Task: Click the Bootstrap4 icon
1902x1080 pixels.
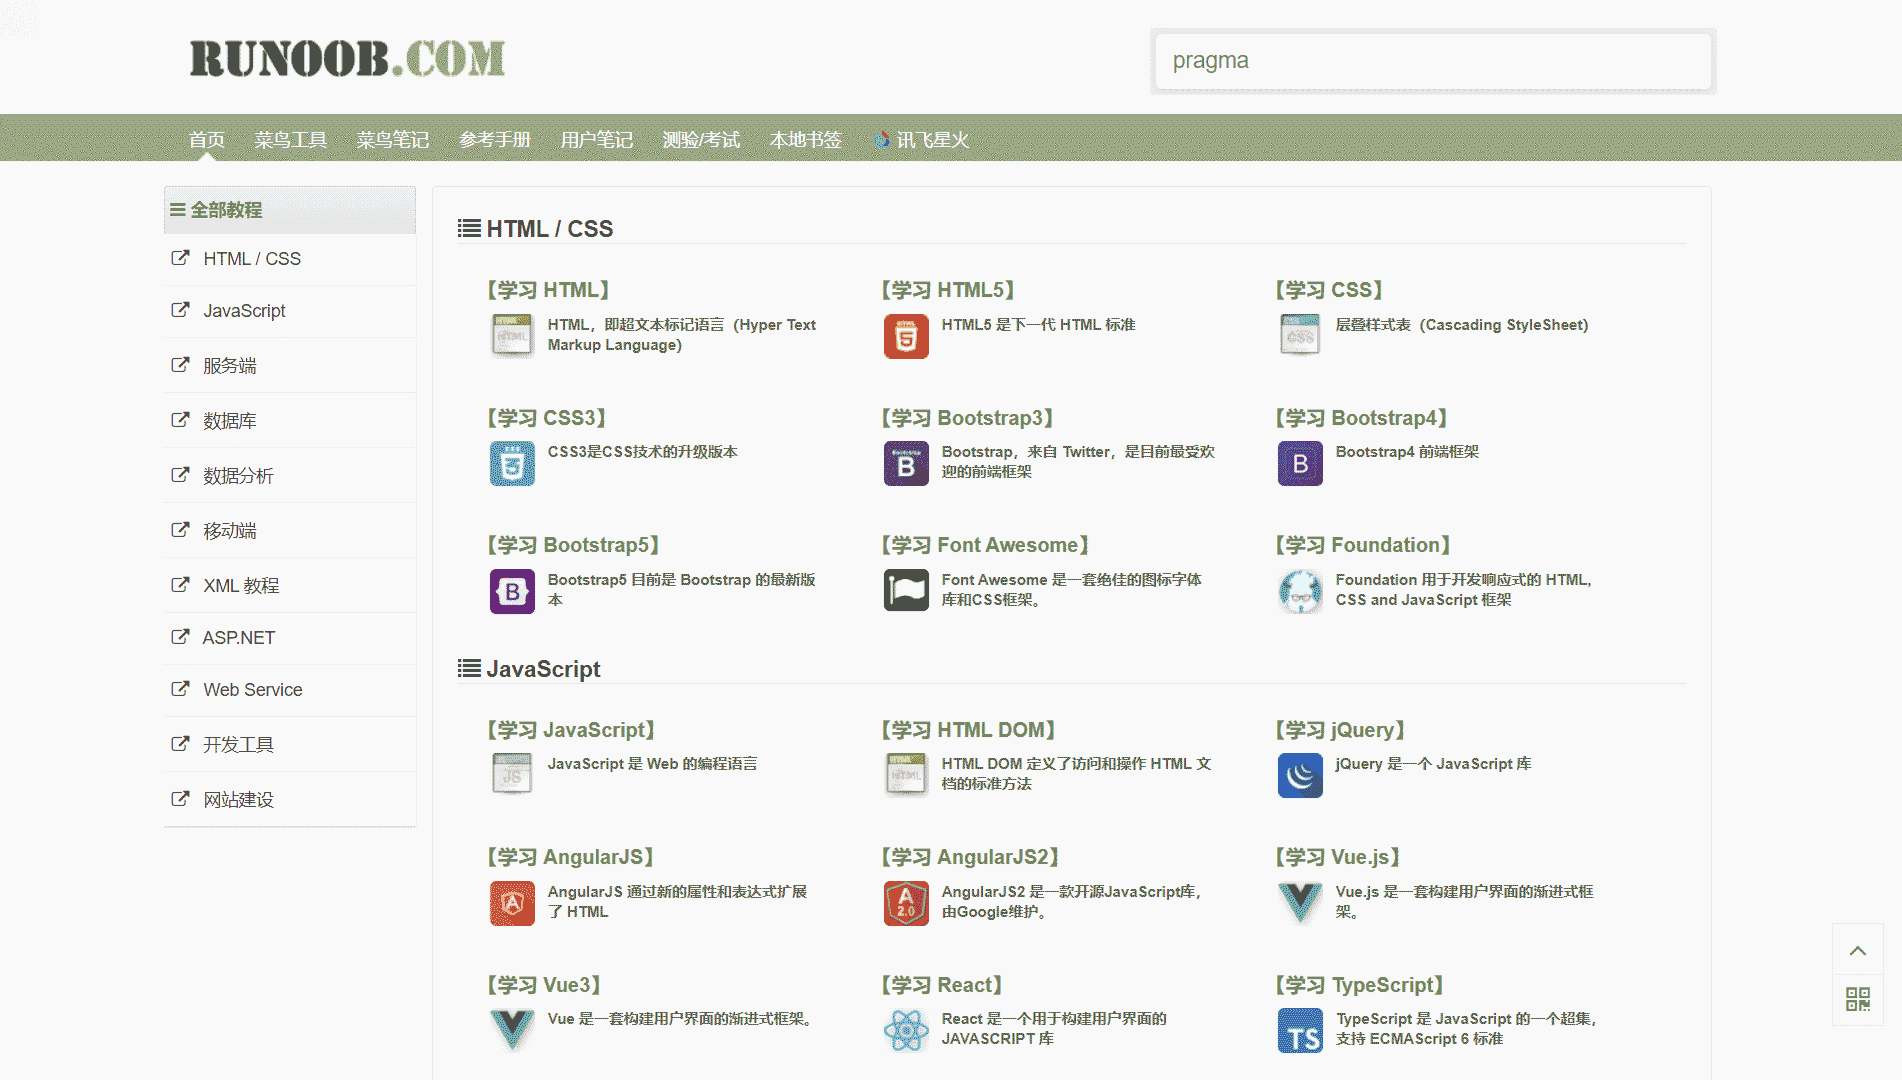Action: [x=1300, y=464]
